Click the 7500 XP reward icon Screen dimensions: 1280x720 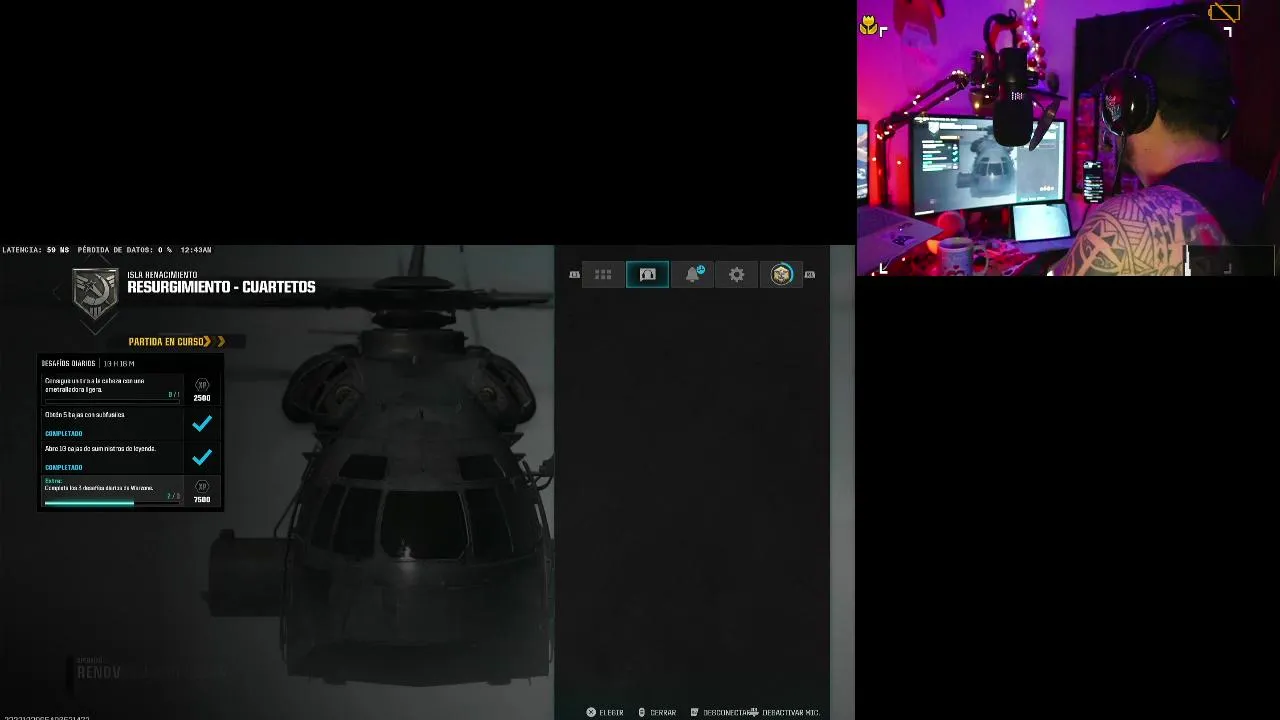pos(202,487)
